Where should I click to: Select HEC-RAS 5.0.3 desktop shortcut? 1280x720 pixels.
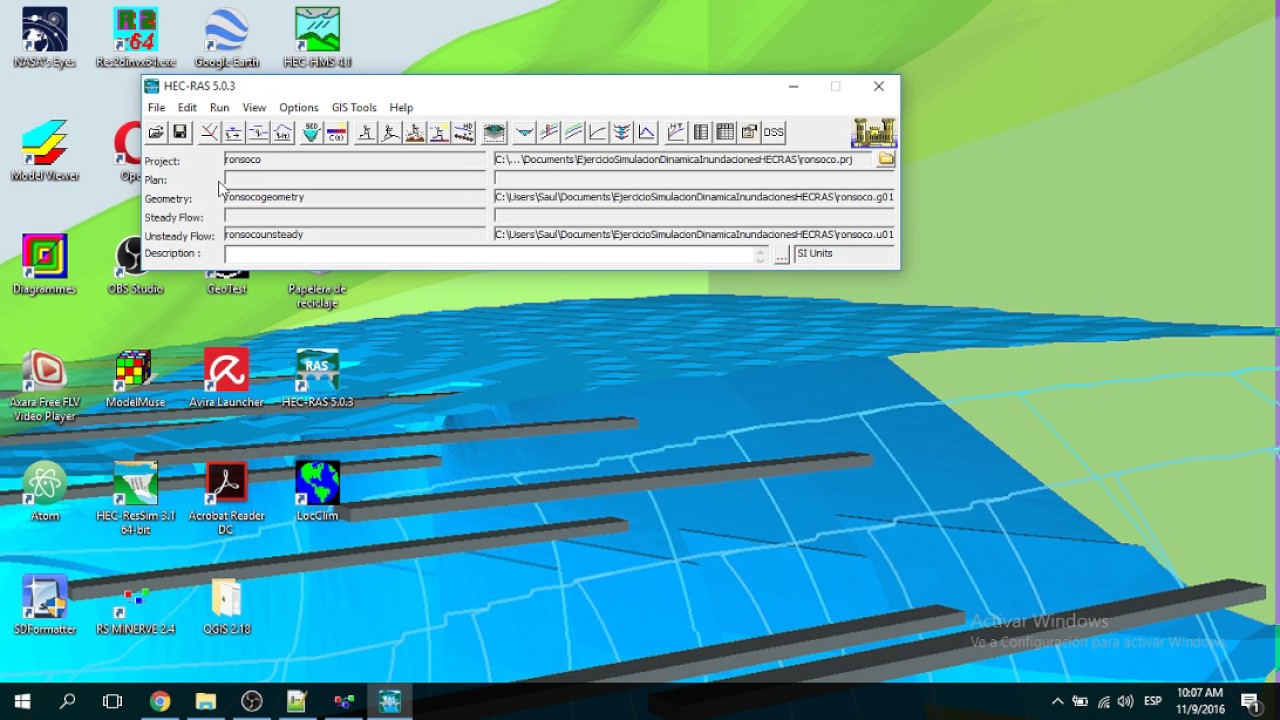point(317,379)
